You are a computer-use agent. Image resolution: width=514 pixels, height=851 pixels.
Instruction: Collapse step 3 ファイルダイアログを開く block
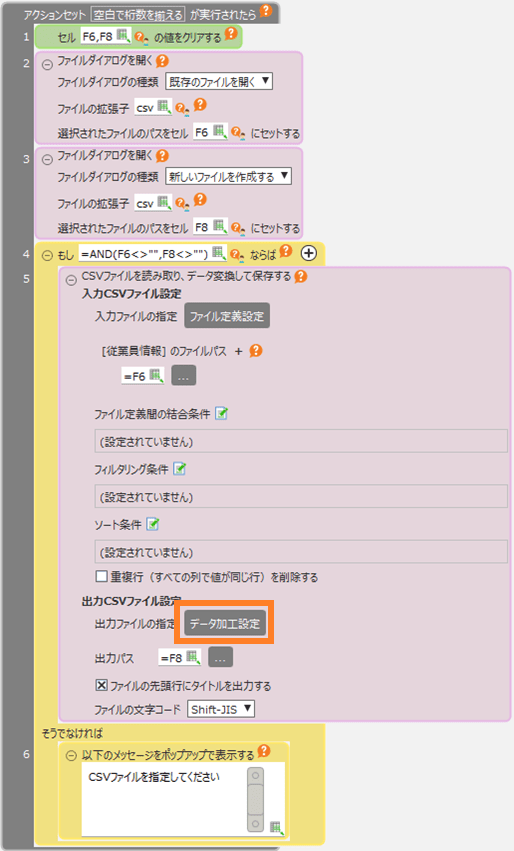coord(47,160)
